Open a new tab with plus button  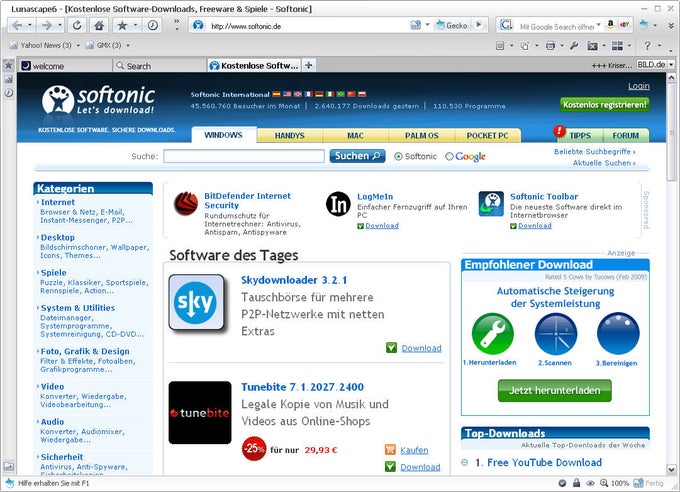point(309,65)
